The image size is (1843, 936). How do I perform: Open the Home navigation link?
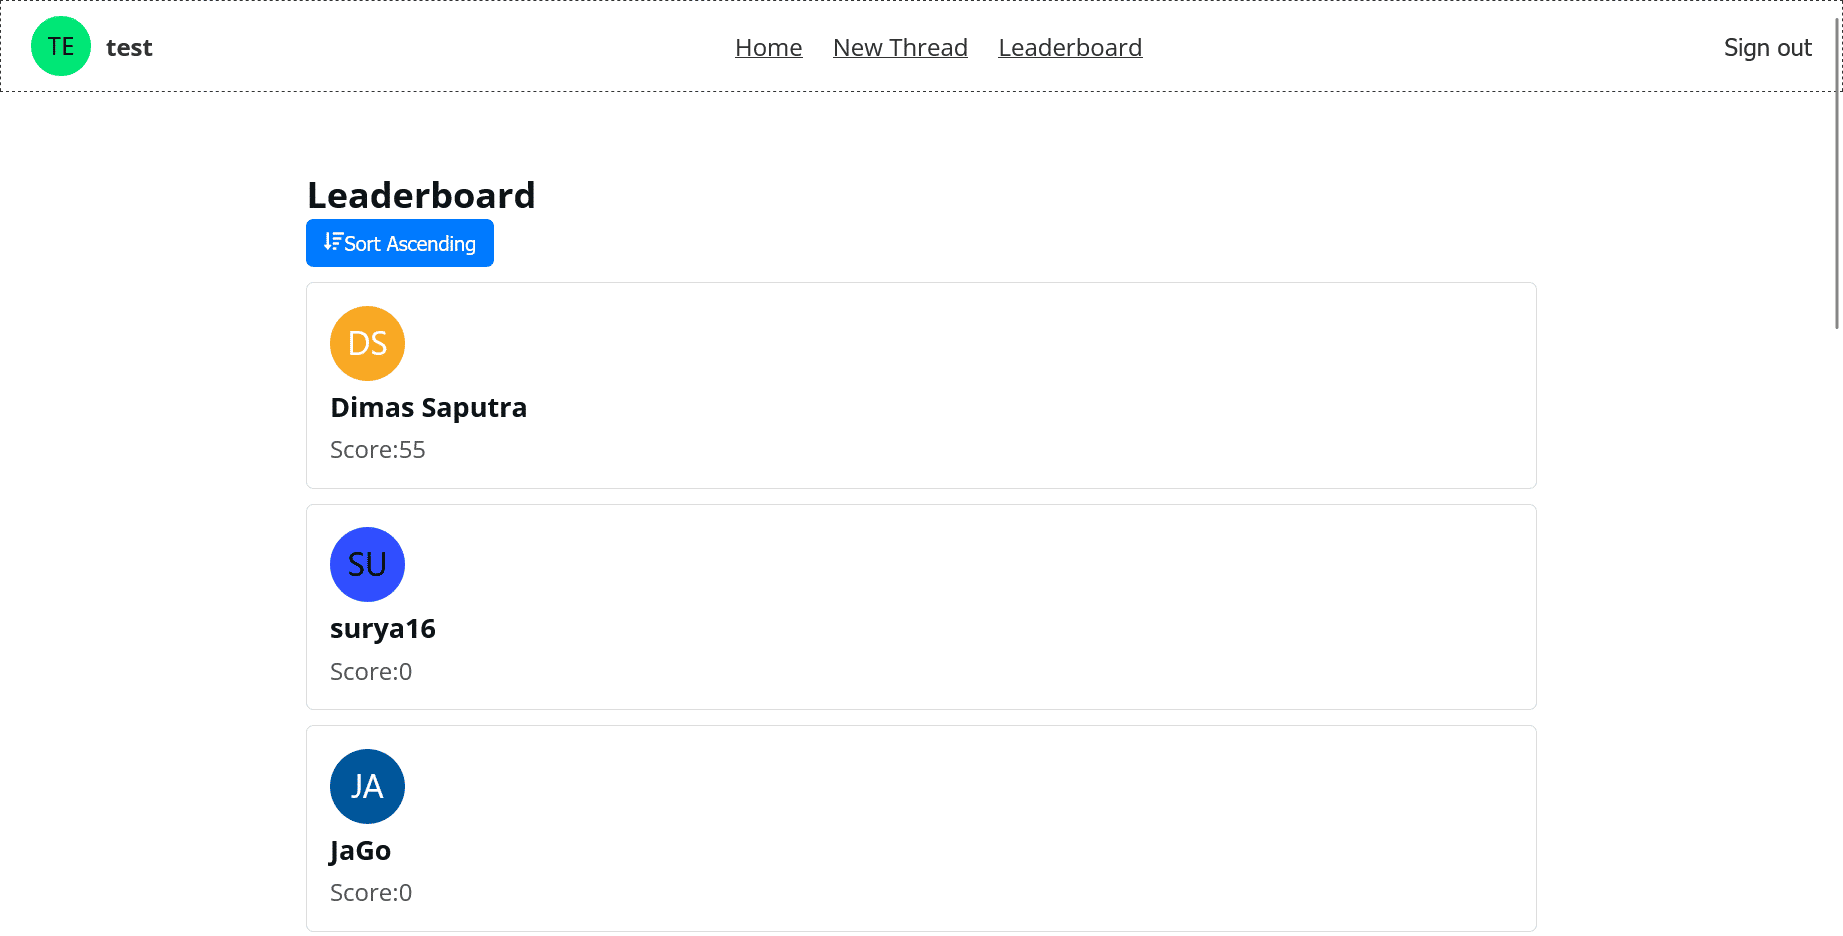coord(768,48)
